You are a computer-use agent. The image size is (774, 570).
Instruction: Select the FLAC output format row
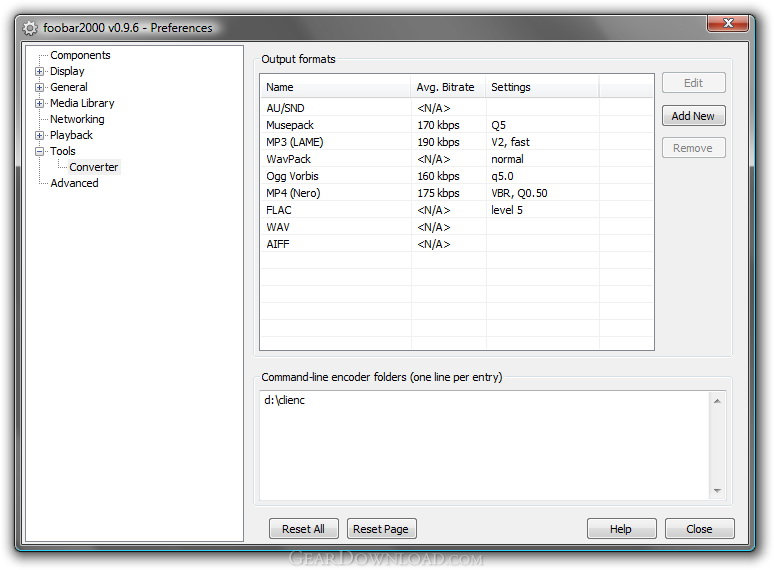click(x=457, y=210)
